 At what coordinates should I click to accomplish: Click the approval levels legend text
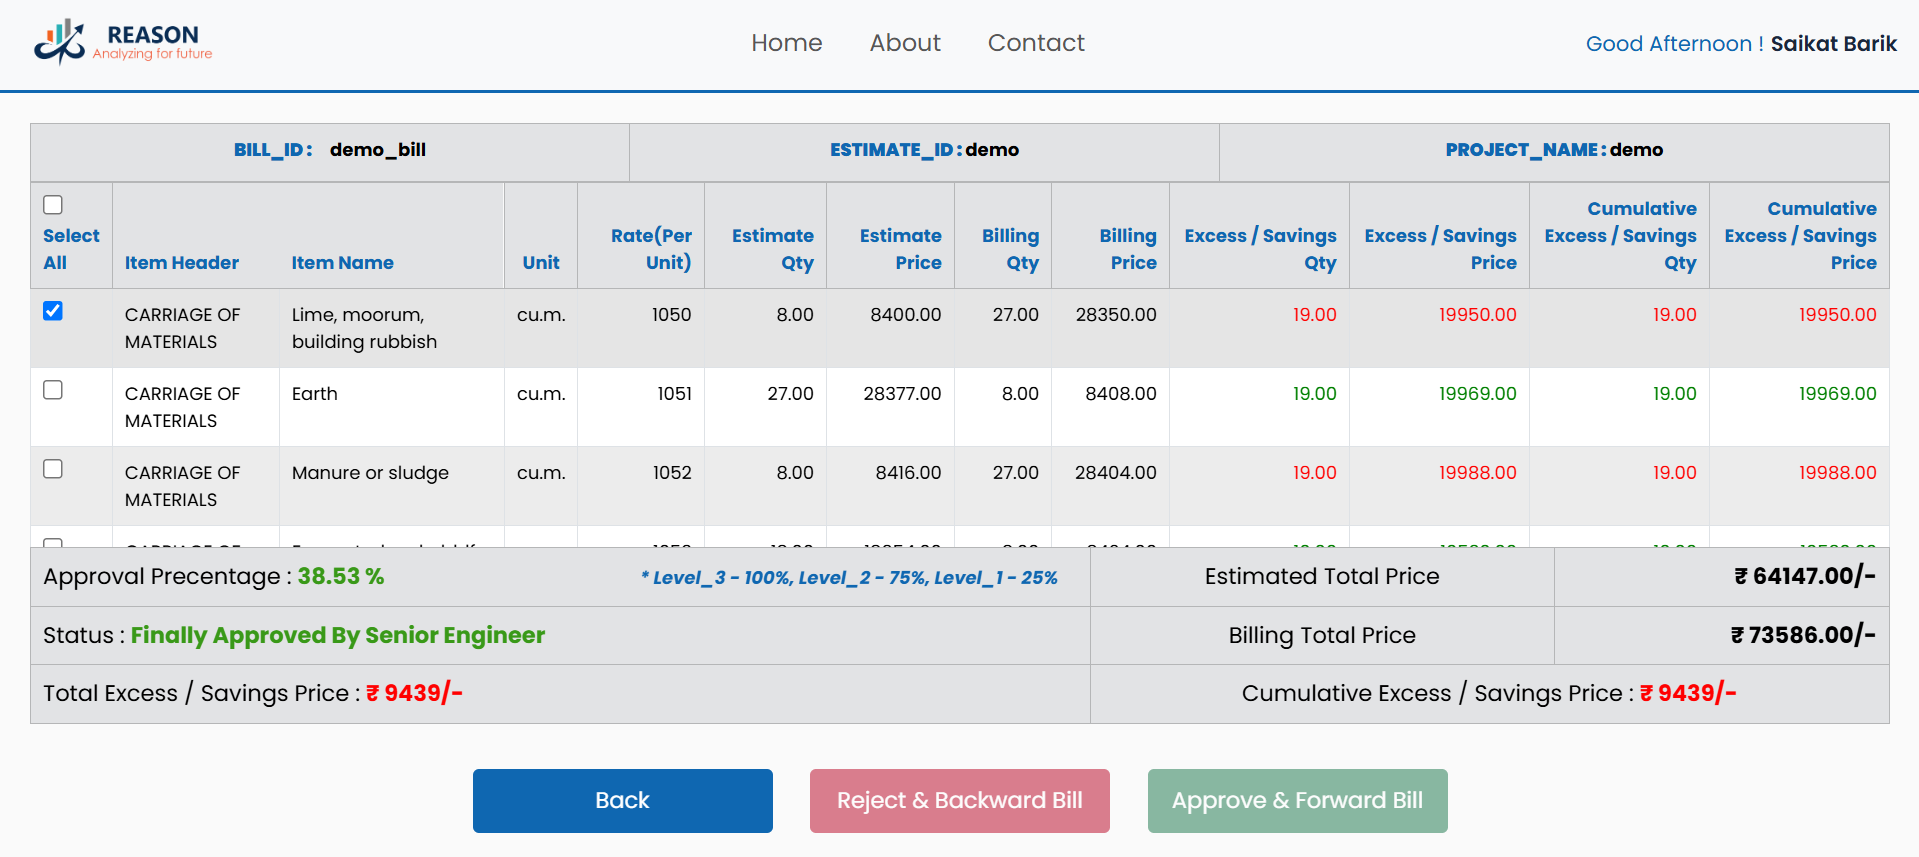coord(849,578)
